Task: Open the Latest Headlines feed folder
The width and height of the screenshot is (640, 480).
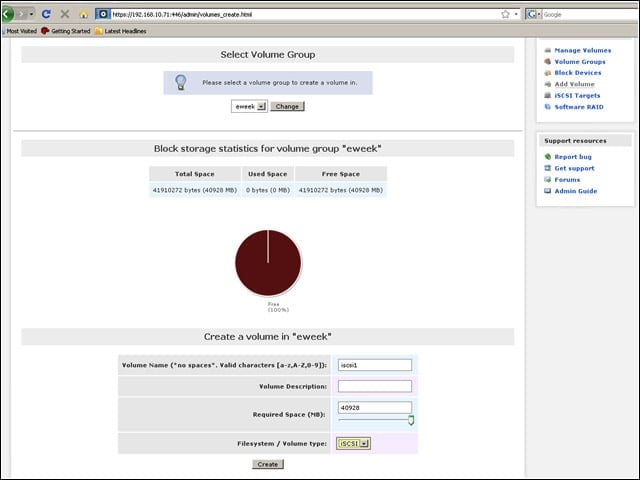Action: [x=121, y=31]
